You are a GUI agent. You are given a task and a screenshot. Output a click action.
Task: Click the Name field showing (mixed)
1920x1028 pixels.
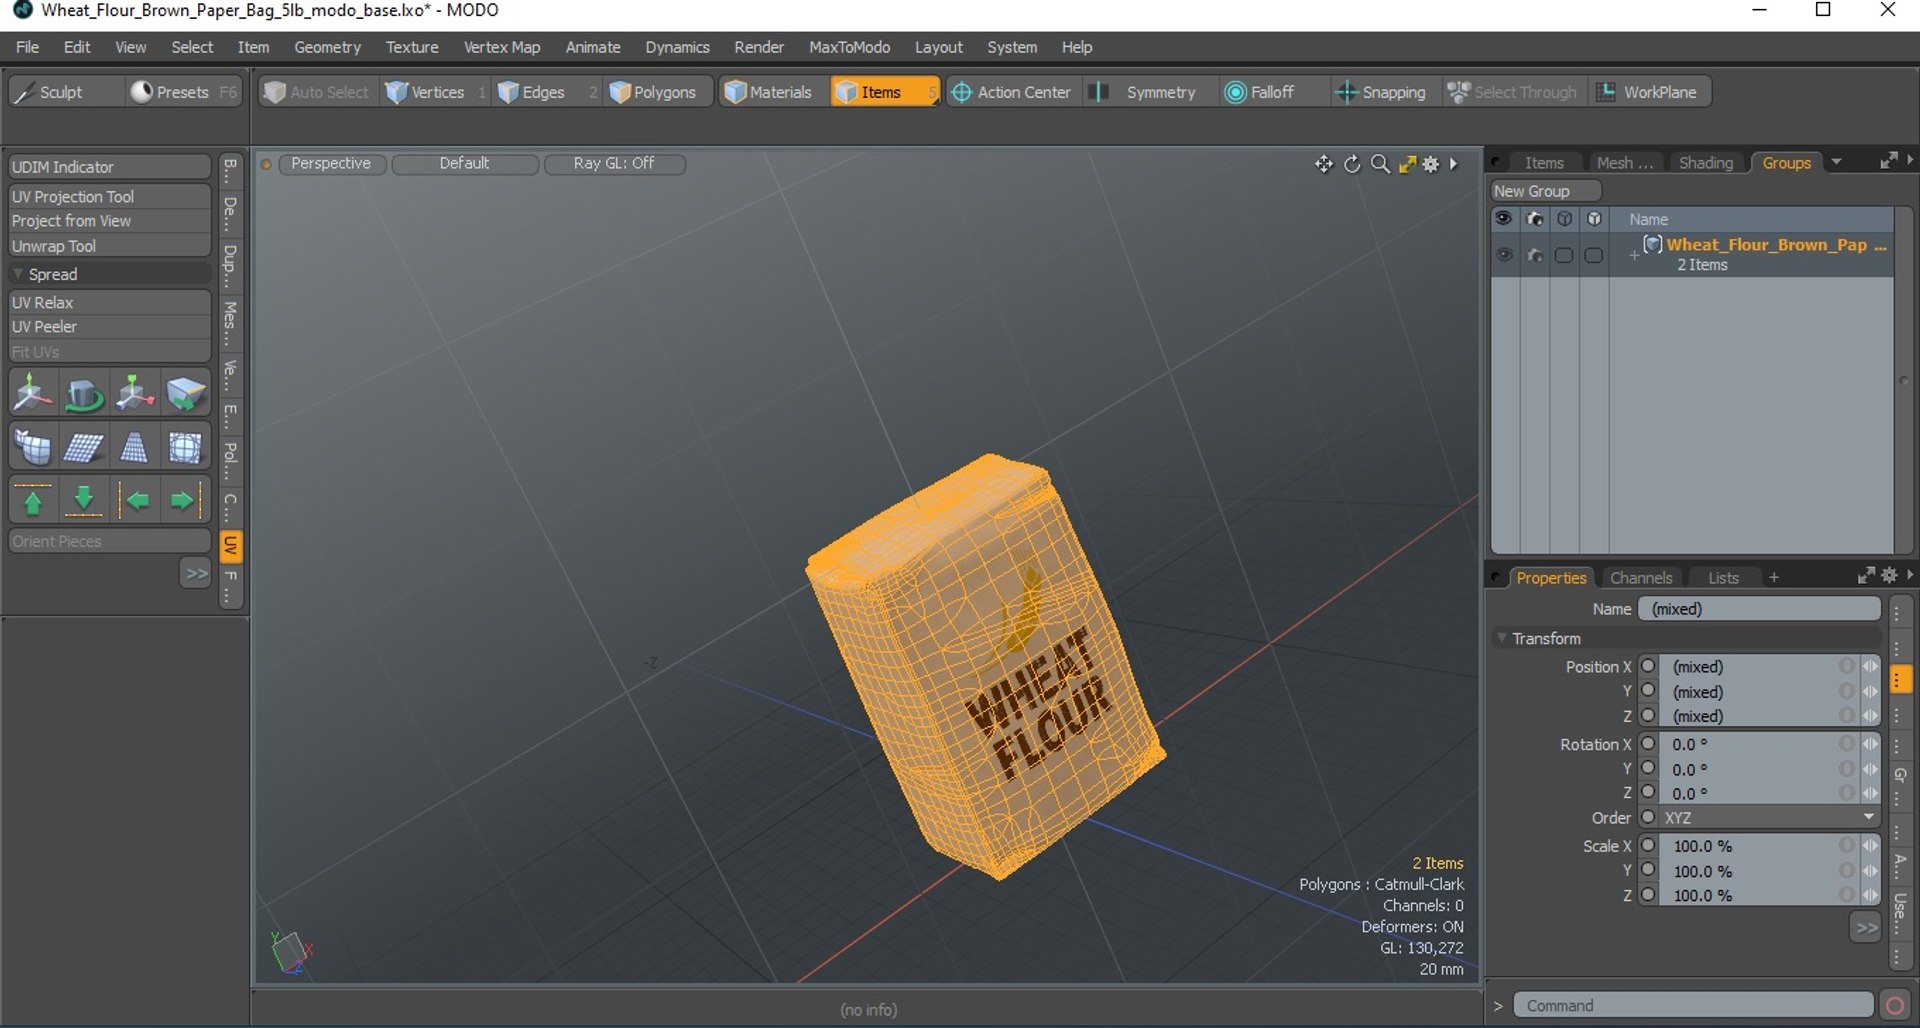coord(1759,609)
